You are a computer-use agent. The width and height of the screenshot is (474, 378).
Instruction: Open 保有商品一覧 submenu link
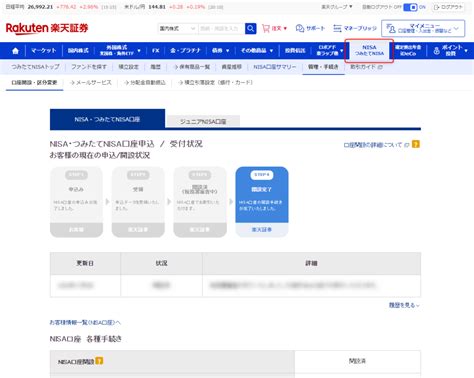coord(192,67)
